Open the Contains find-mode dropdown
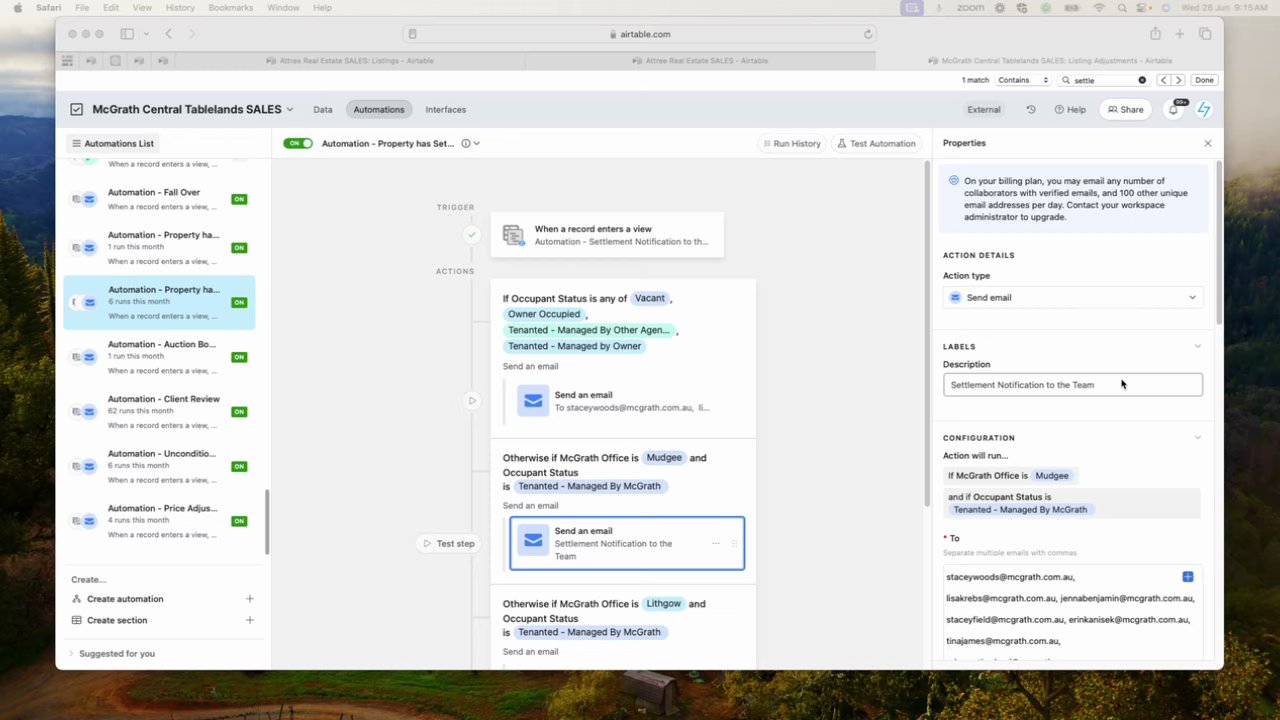Screen dimensions: 1280x720 (1023, 80)
